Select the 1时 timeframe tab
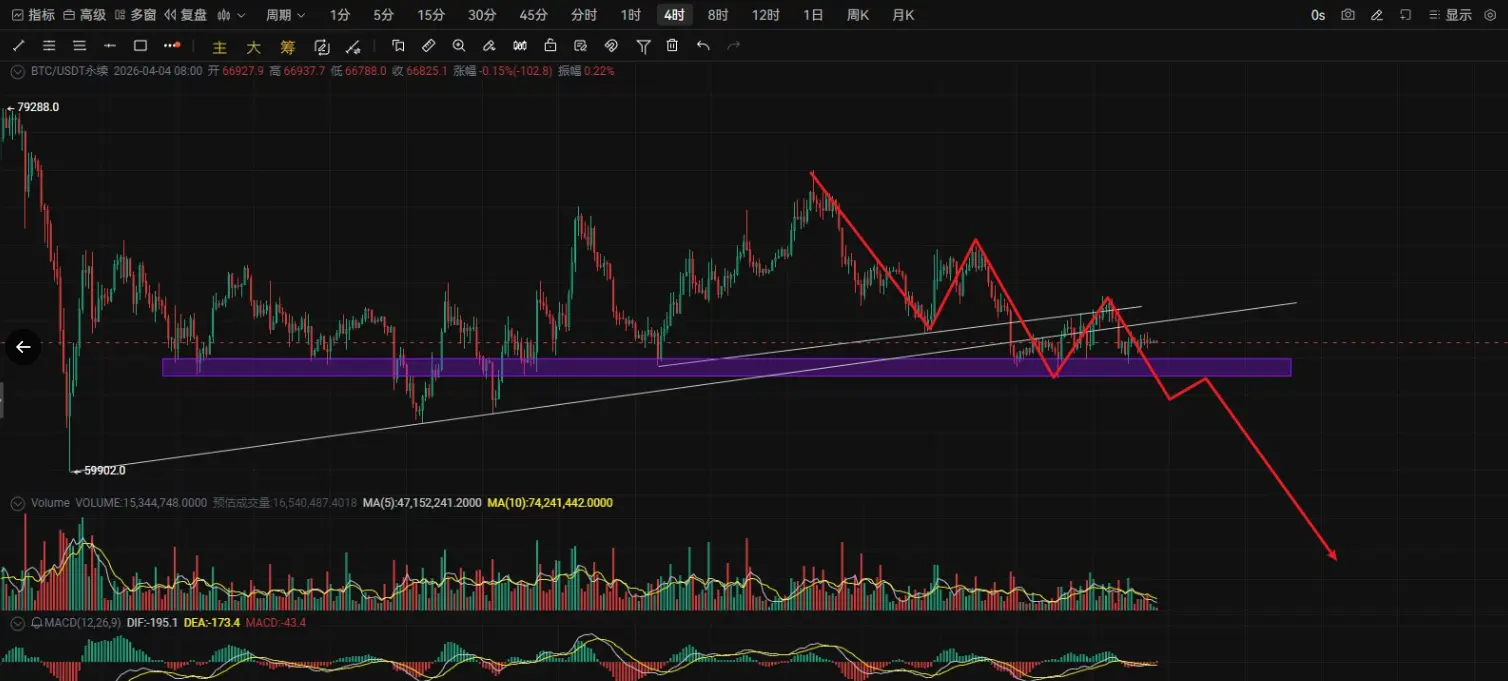Viewport: 1508px width, 681px height. tap(630, 15)
